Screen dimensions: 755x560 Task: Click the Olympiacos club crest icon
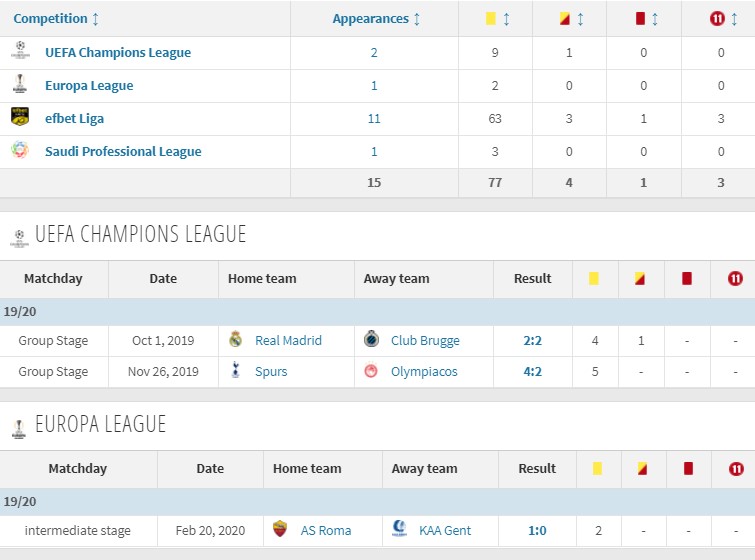[x=371, y=371]
